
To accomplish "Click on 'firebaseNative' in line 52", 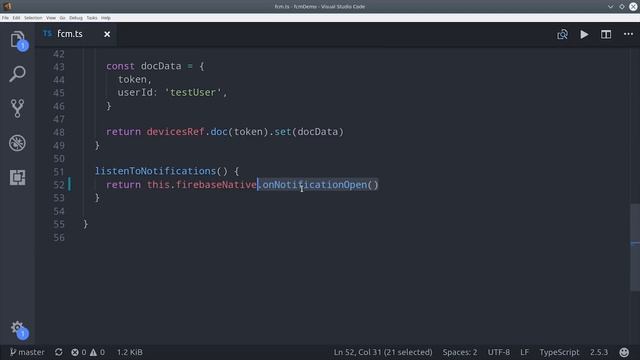I will coord(216,185).
